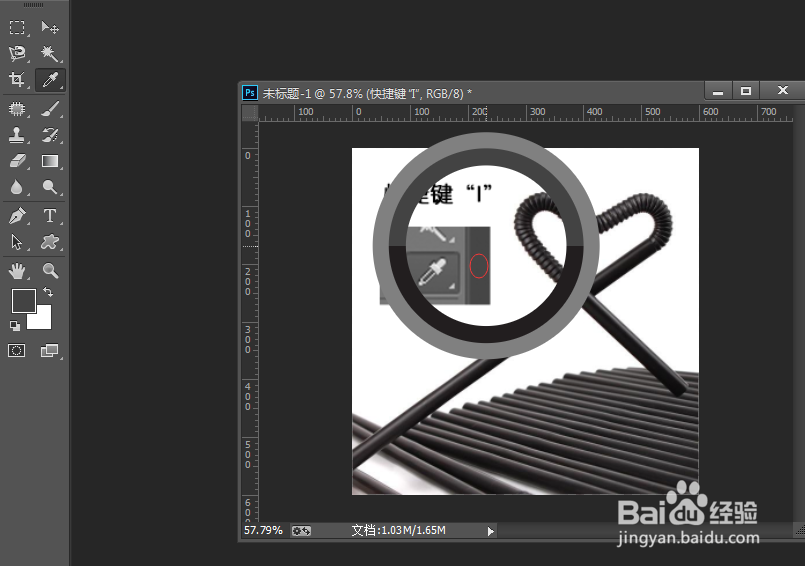
Task: Minimize the document window
Action: click(718, 91)
